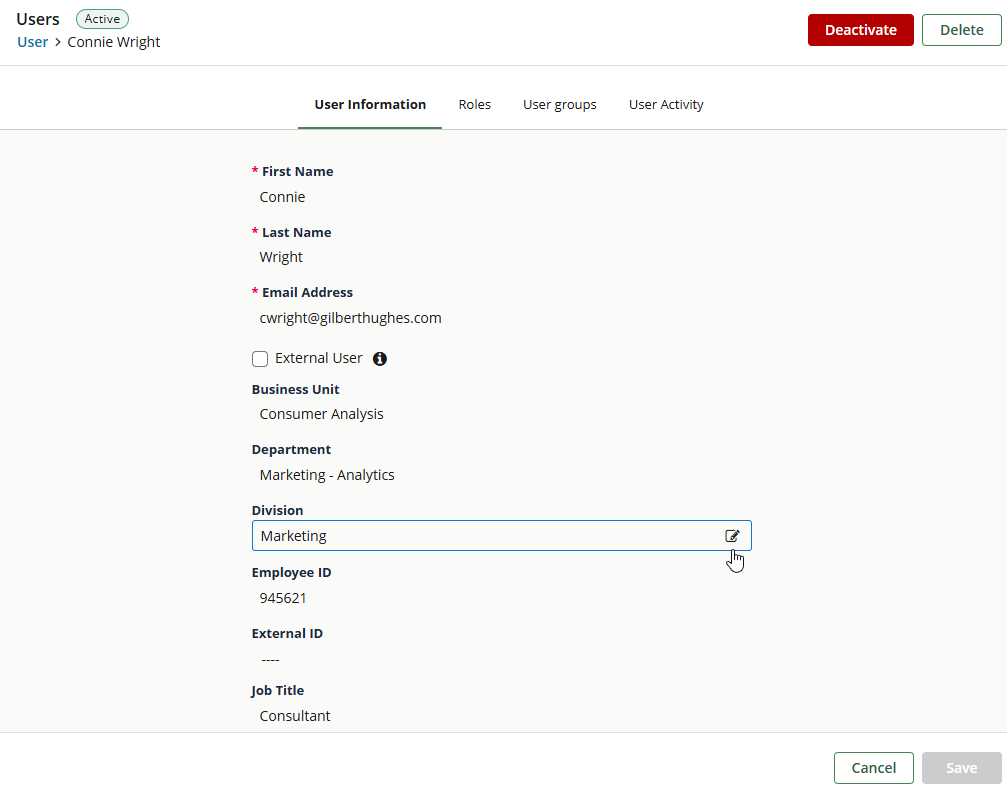
Task: Switch to the Roles tab
Action: coord(474,104)
